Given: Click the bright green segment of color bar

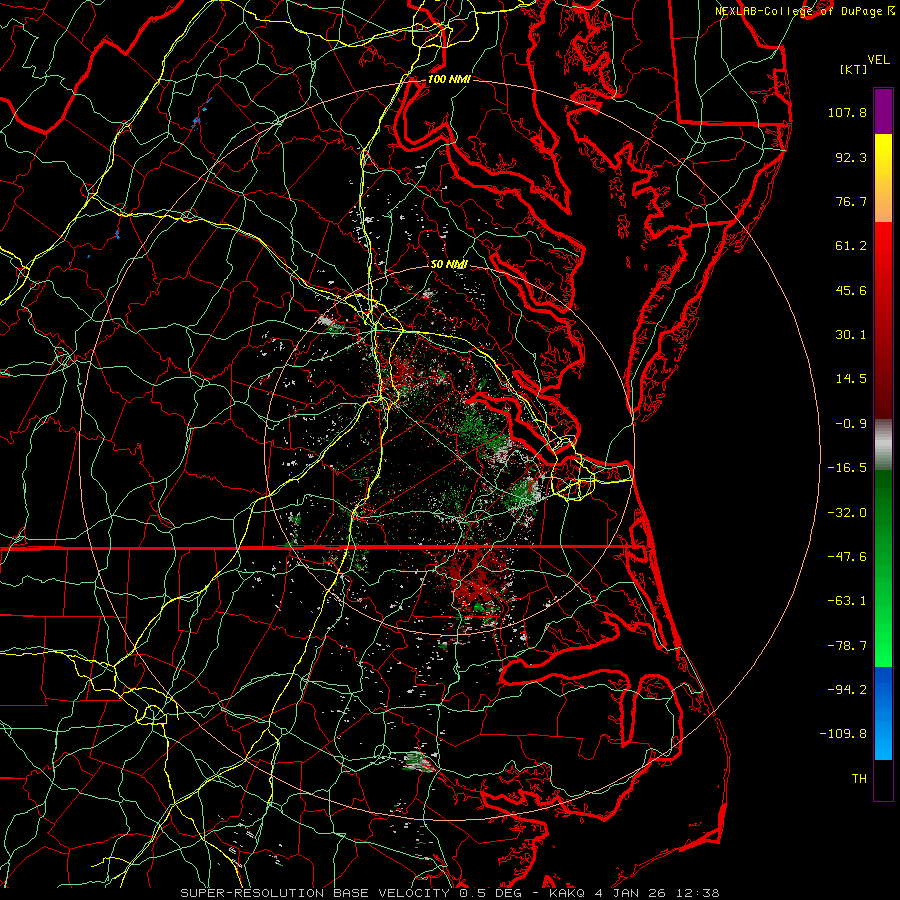Looking at the screenshot, I should point(883,568).
